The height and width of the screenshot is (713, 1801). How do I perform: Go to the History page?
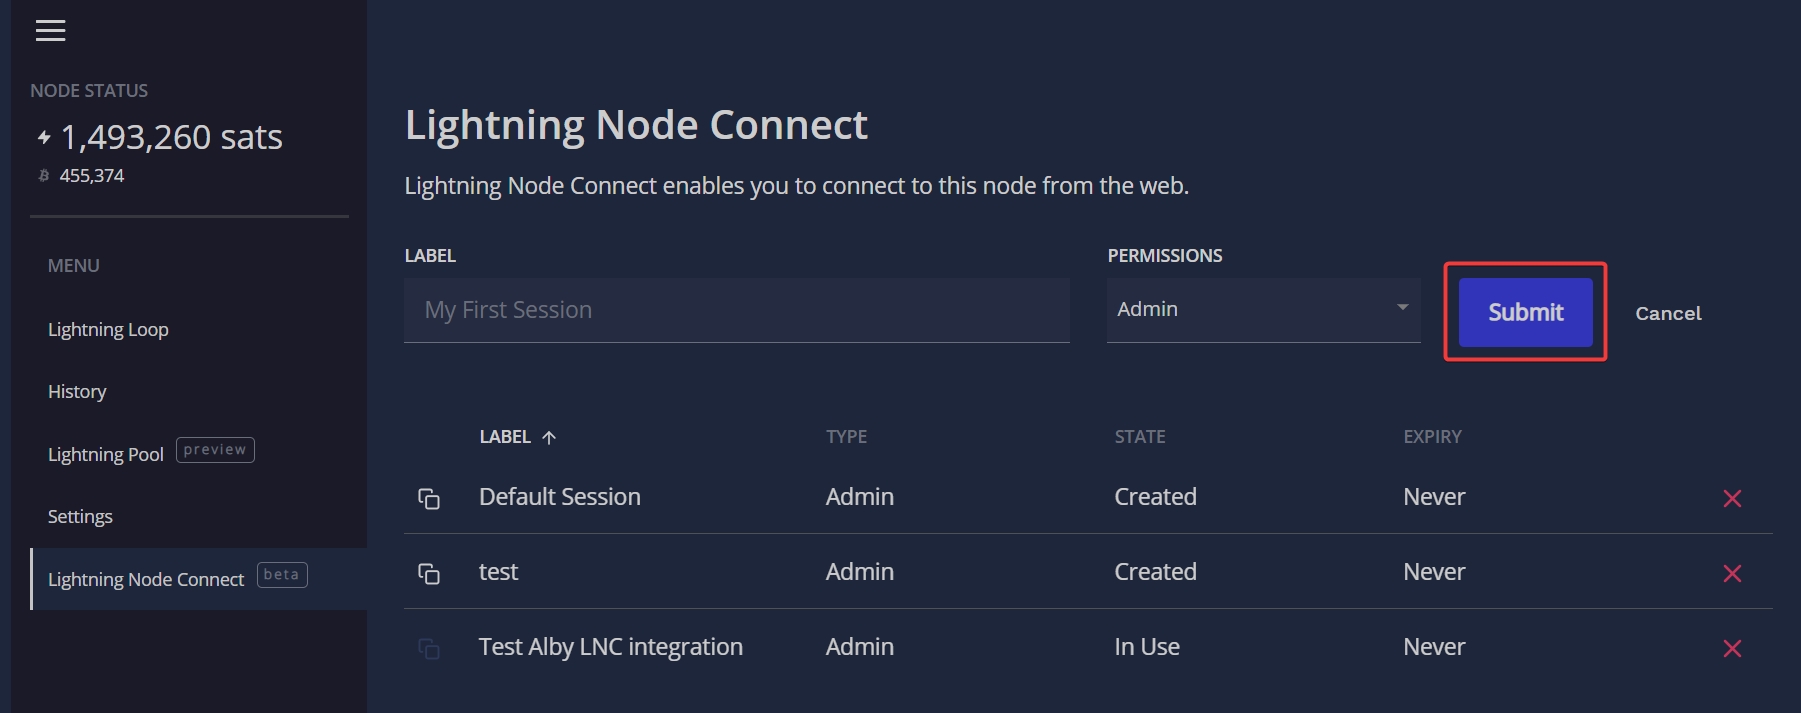(77, 392)
